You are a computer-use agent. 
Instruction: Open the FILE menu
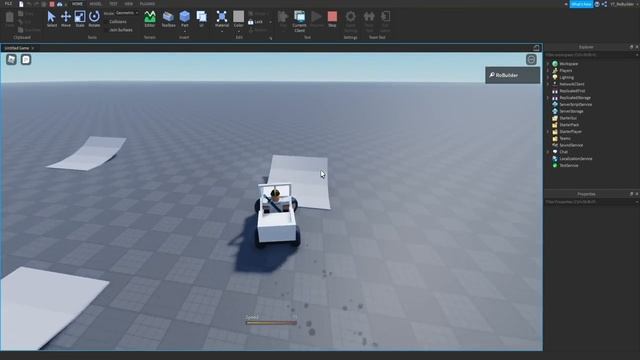coord(8,4)
